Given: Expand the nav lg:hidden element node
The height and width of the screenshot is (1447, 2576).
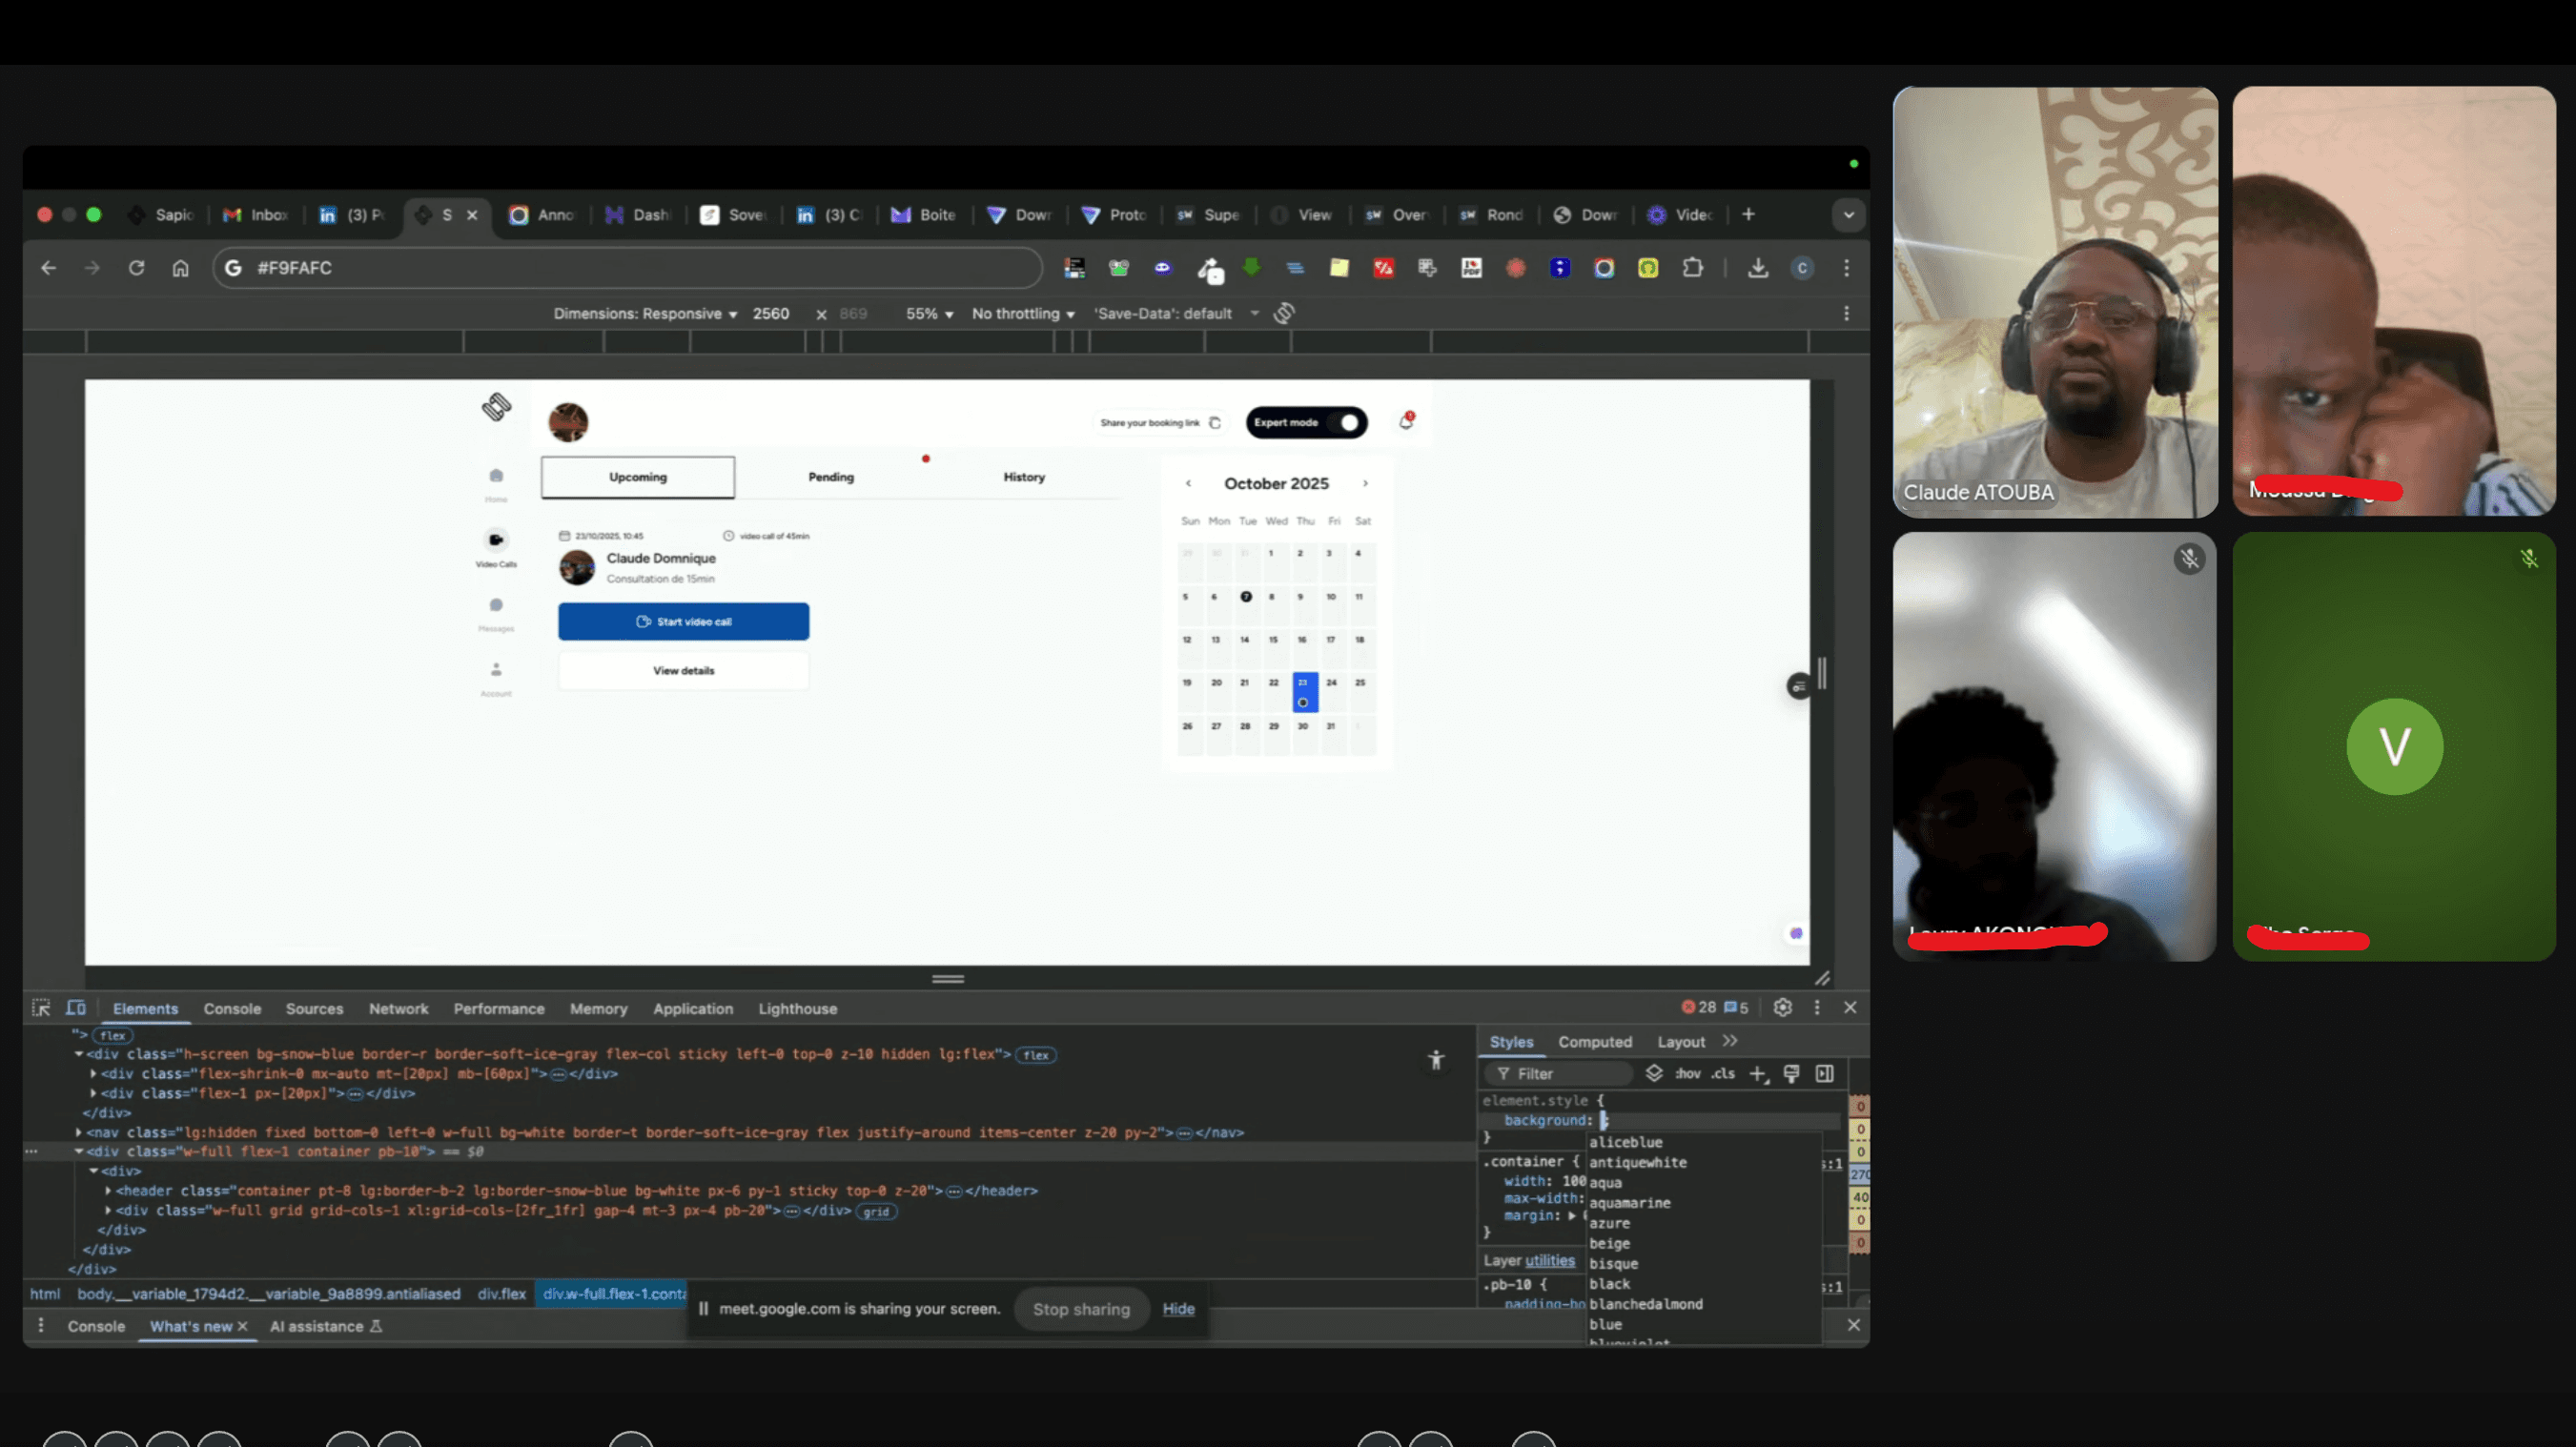Looking at the screenshot, I should (x=79, y=1133).
